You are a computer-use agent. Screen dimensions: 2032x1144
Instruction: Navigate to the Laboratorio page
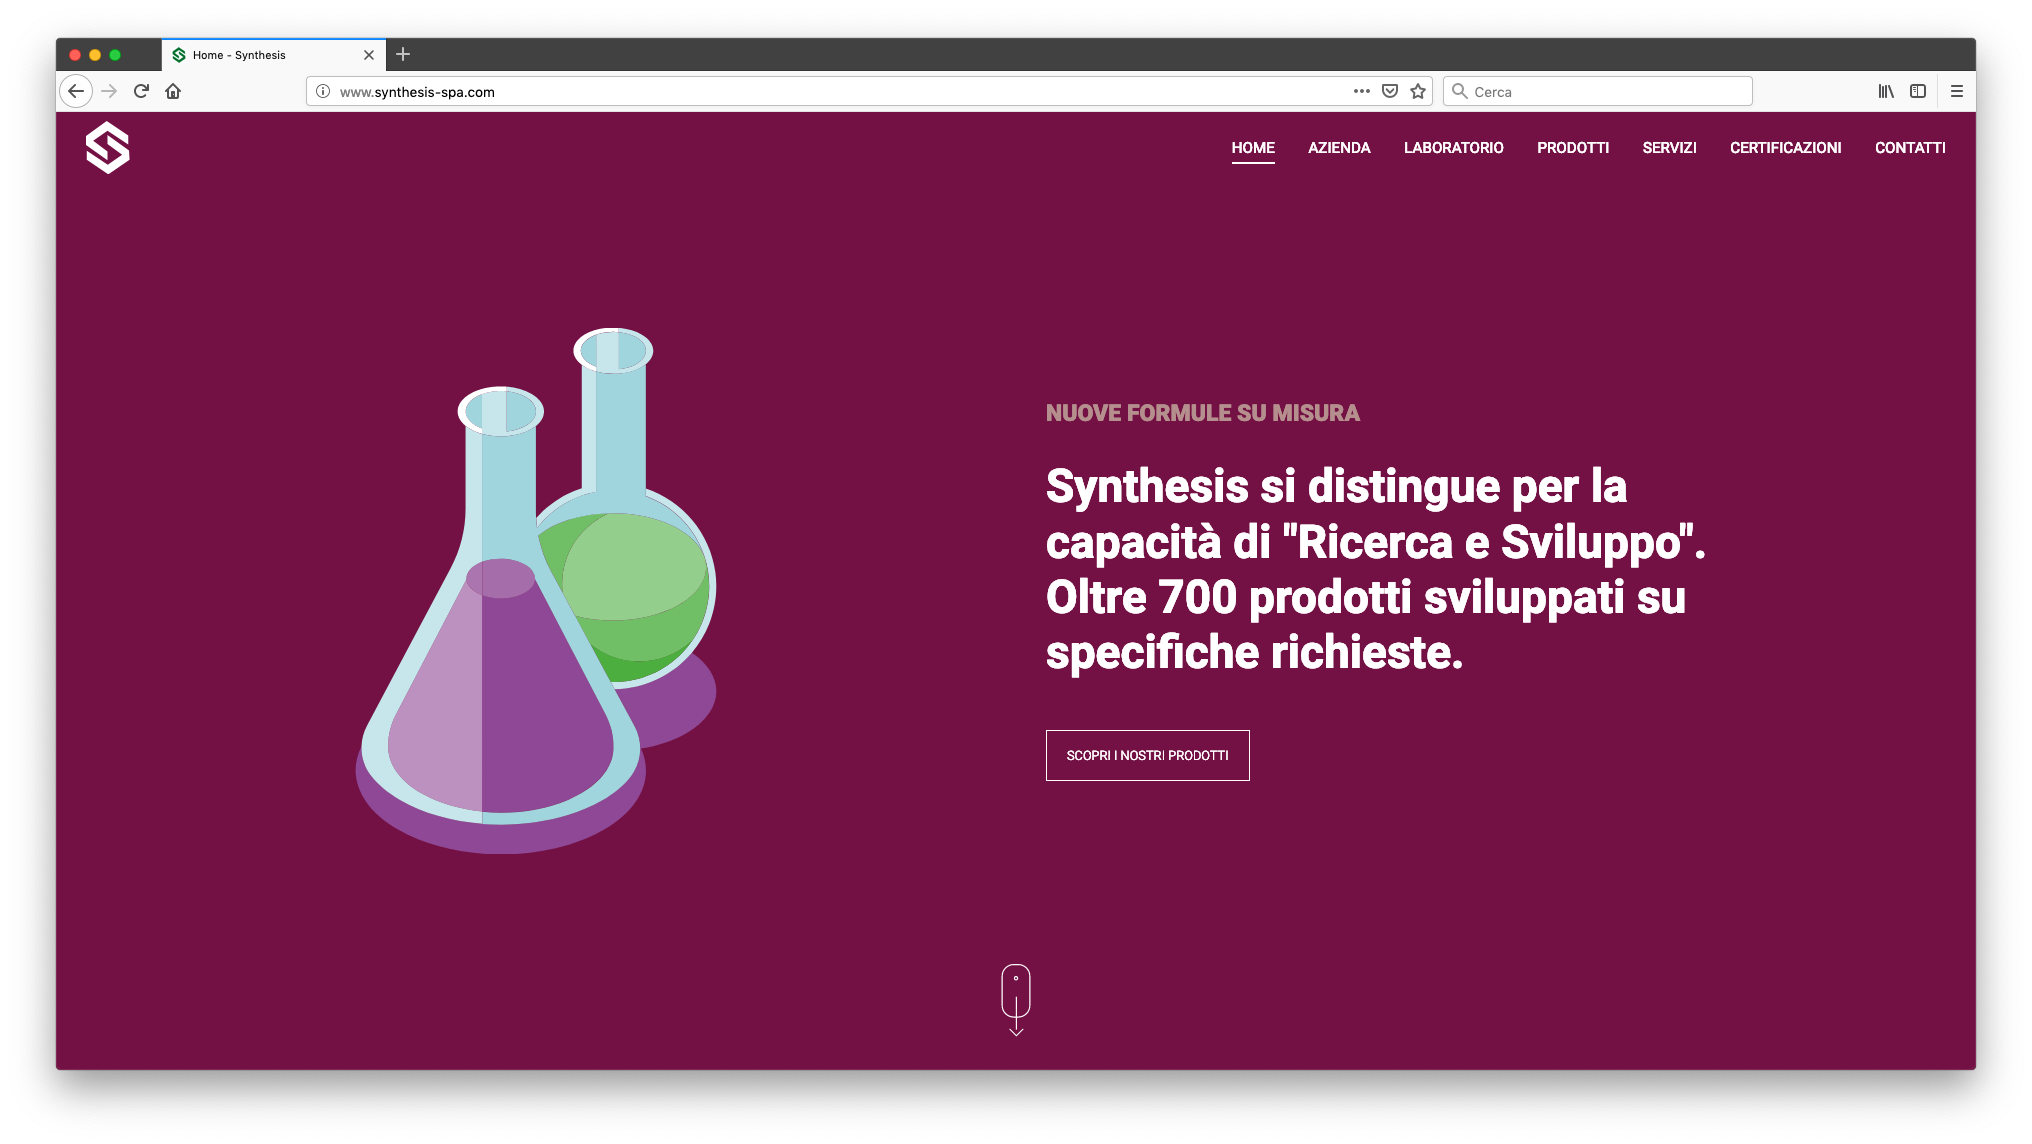point(1453,148)
